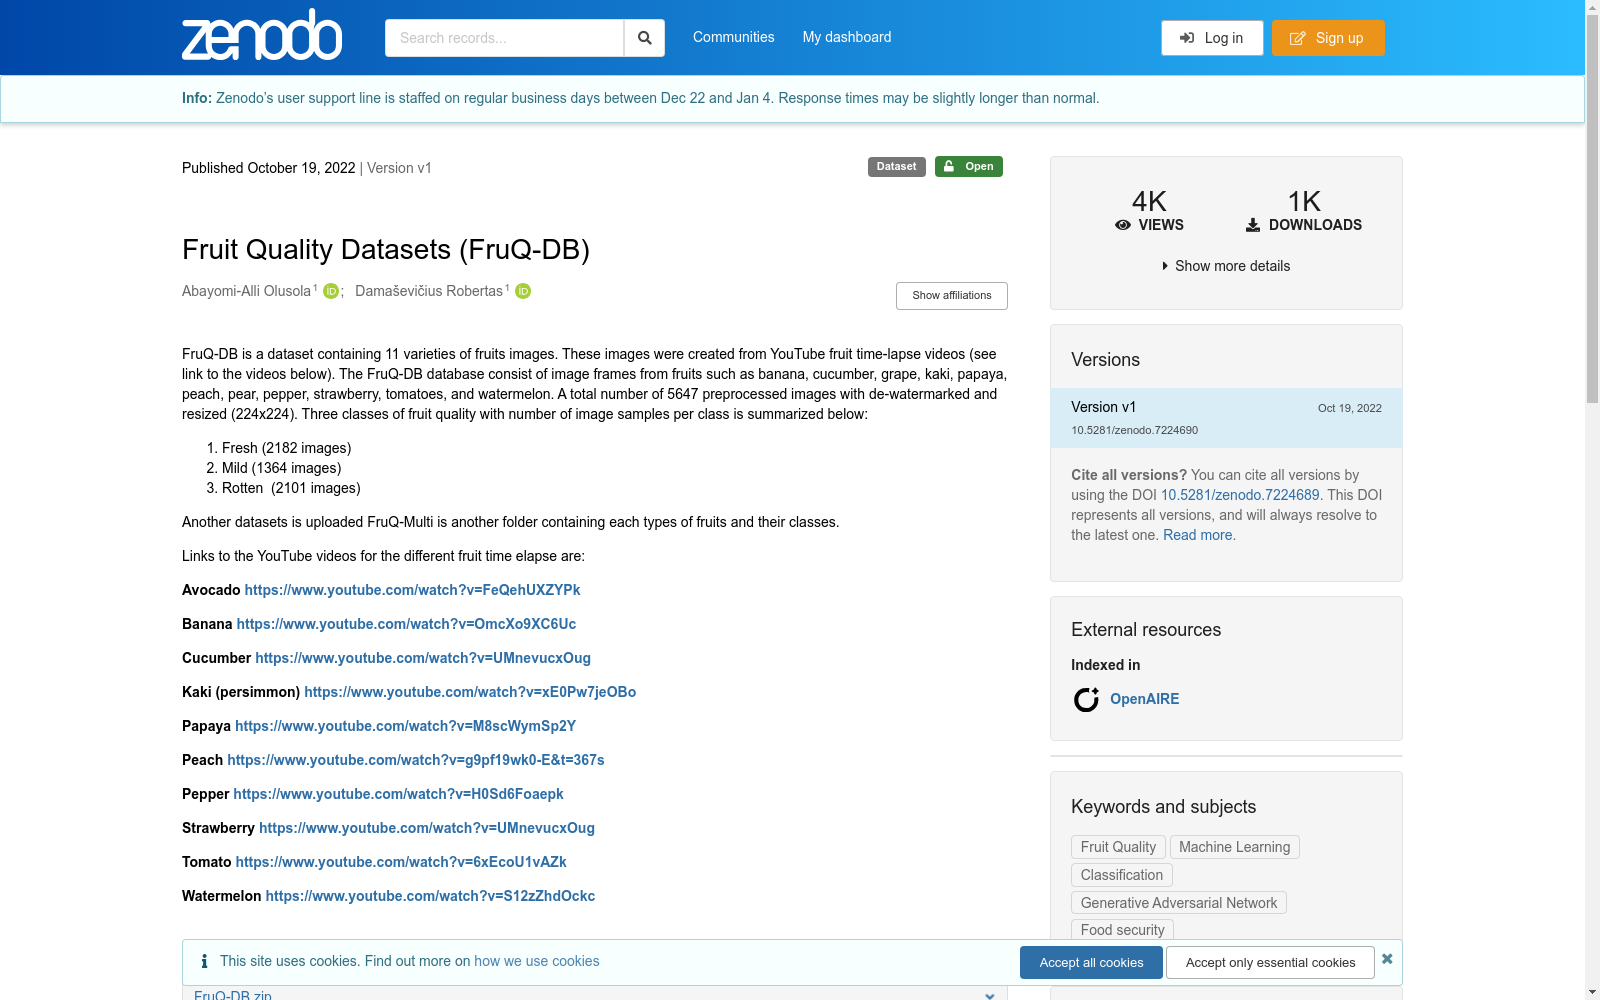
Task: Select the Fruit Quality keyword tag
Action: click(x=1118, y=847)
